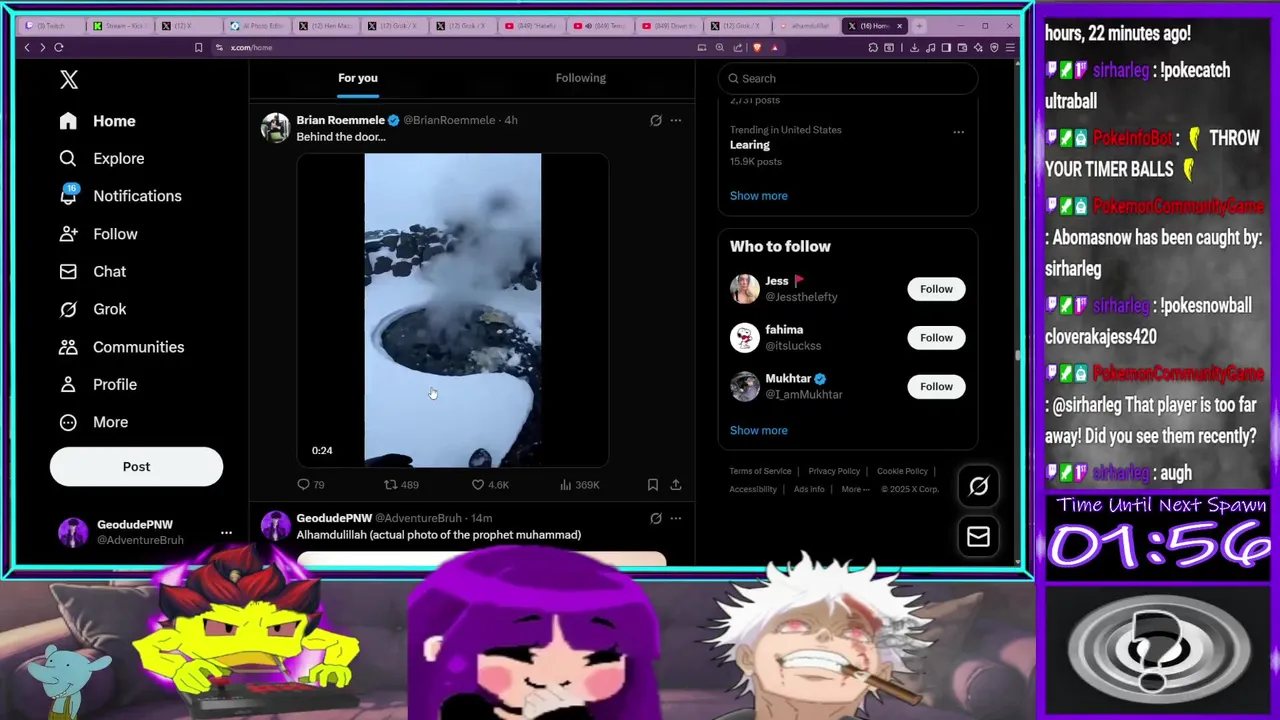
Task: Go to Communities in the sidebar
Action: pyautogui.click(x=121, y=347)
